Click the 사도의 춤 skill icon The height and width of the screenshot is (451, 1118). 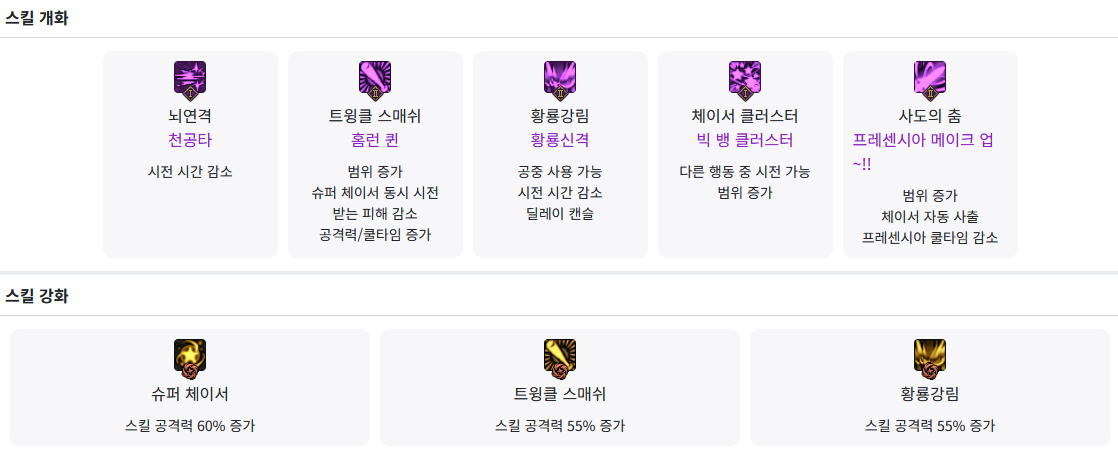pos(930,78)
